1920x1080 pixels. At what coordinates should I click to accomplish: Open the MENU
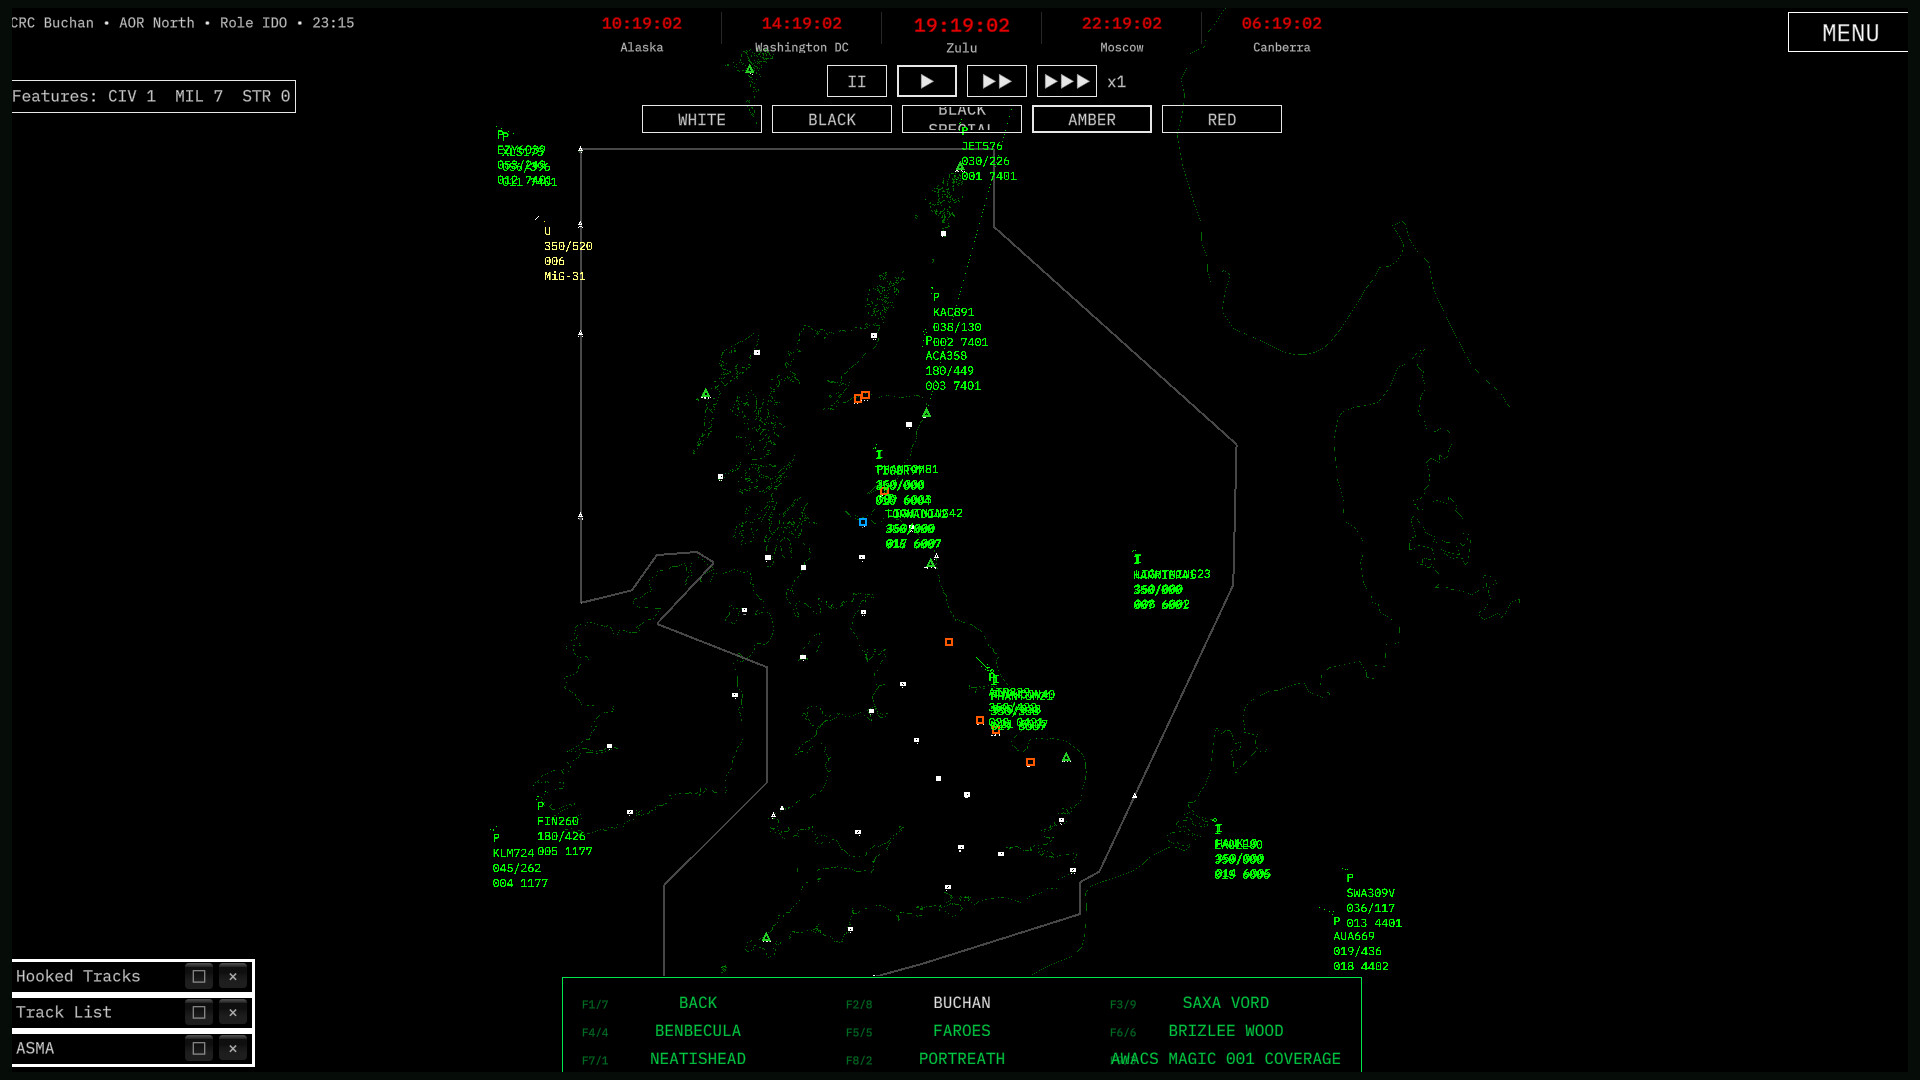click(x=1849, y=33)
